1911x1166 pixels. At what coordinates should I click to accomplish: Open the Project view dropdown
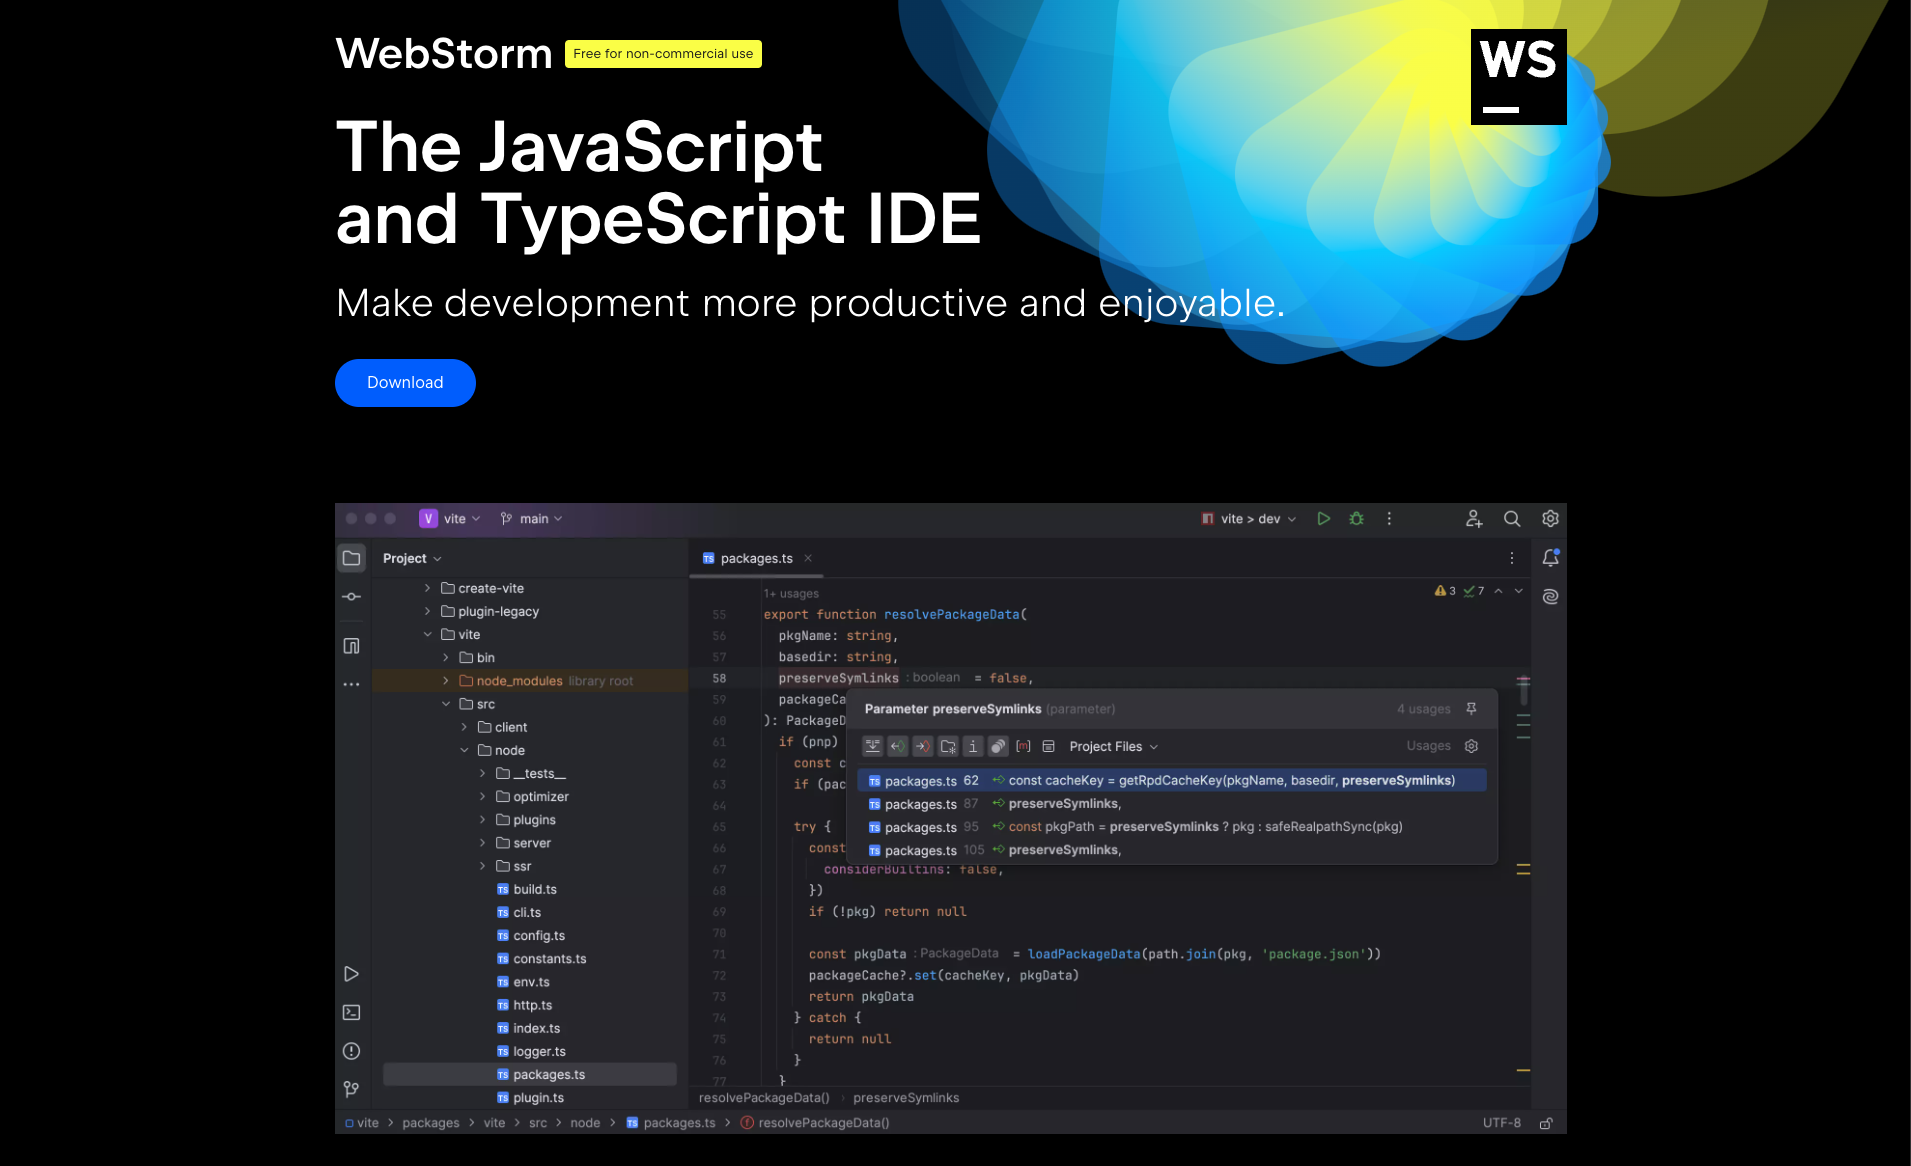pos(412,558)
